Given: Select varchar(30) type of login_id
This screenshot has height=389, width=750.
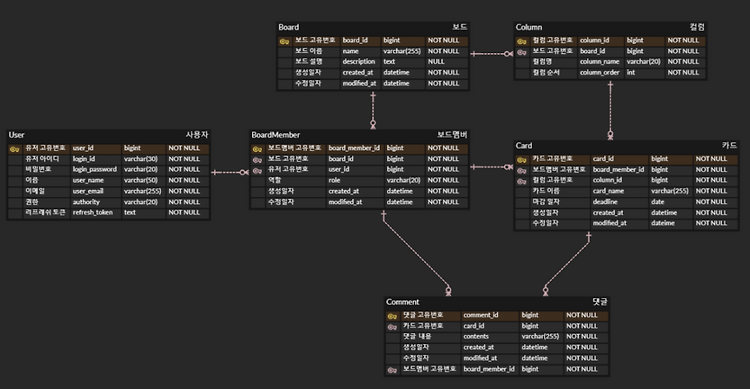Looking at the screenshot, I should pos(141,159).
